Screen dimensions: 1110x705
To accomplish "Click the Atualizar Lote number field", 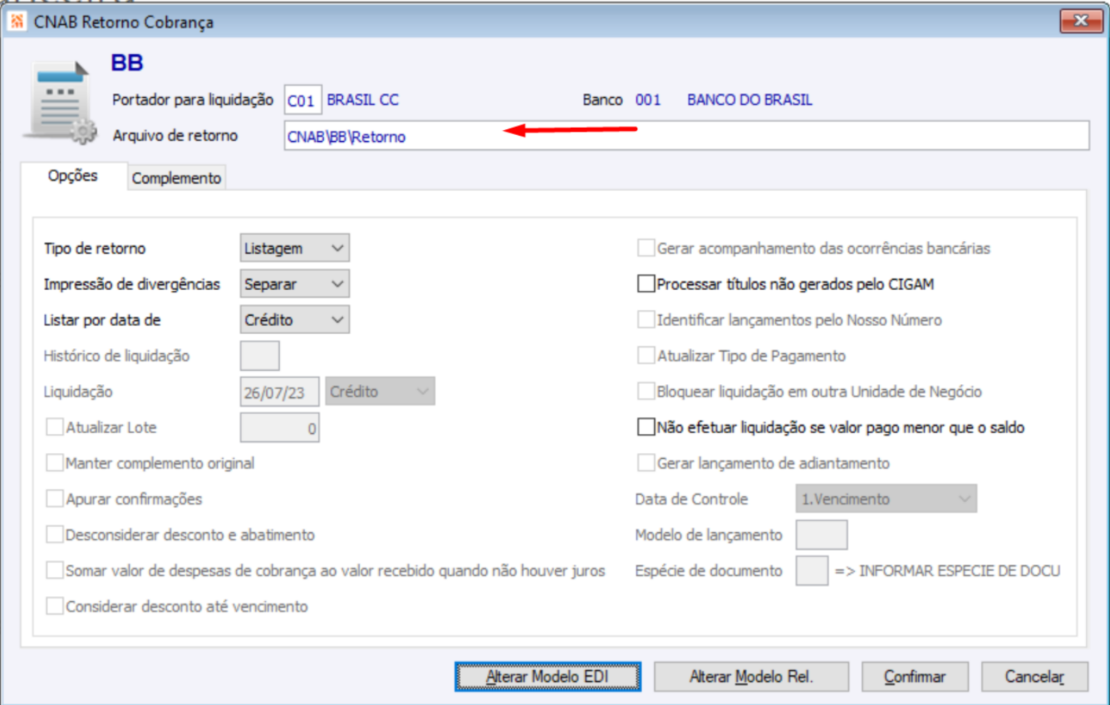I will (x=280, y=428).
